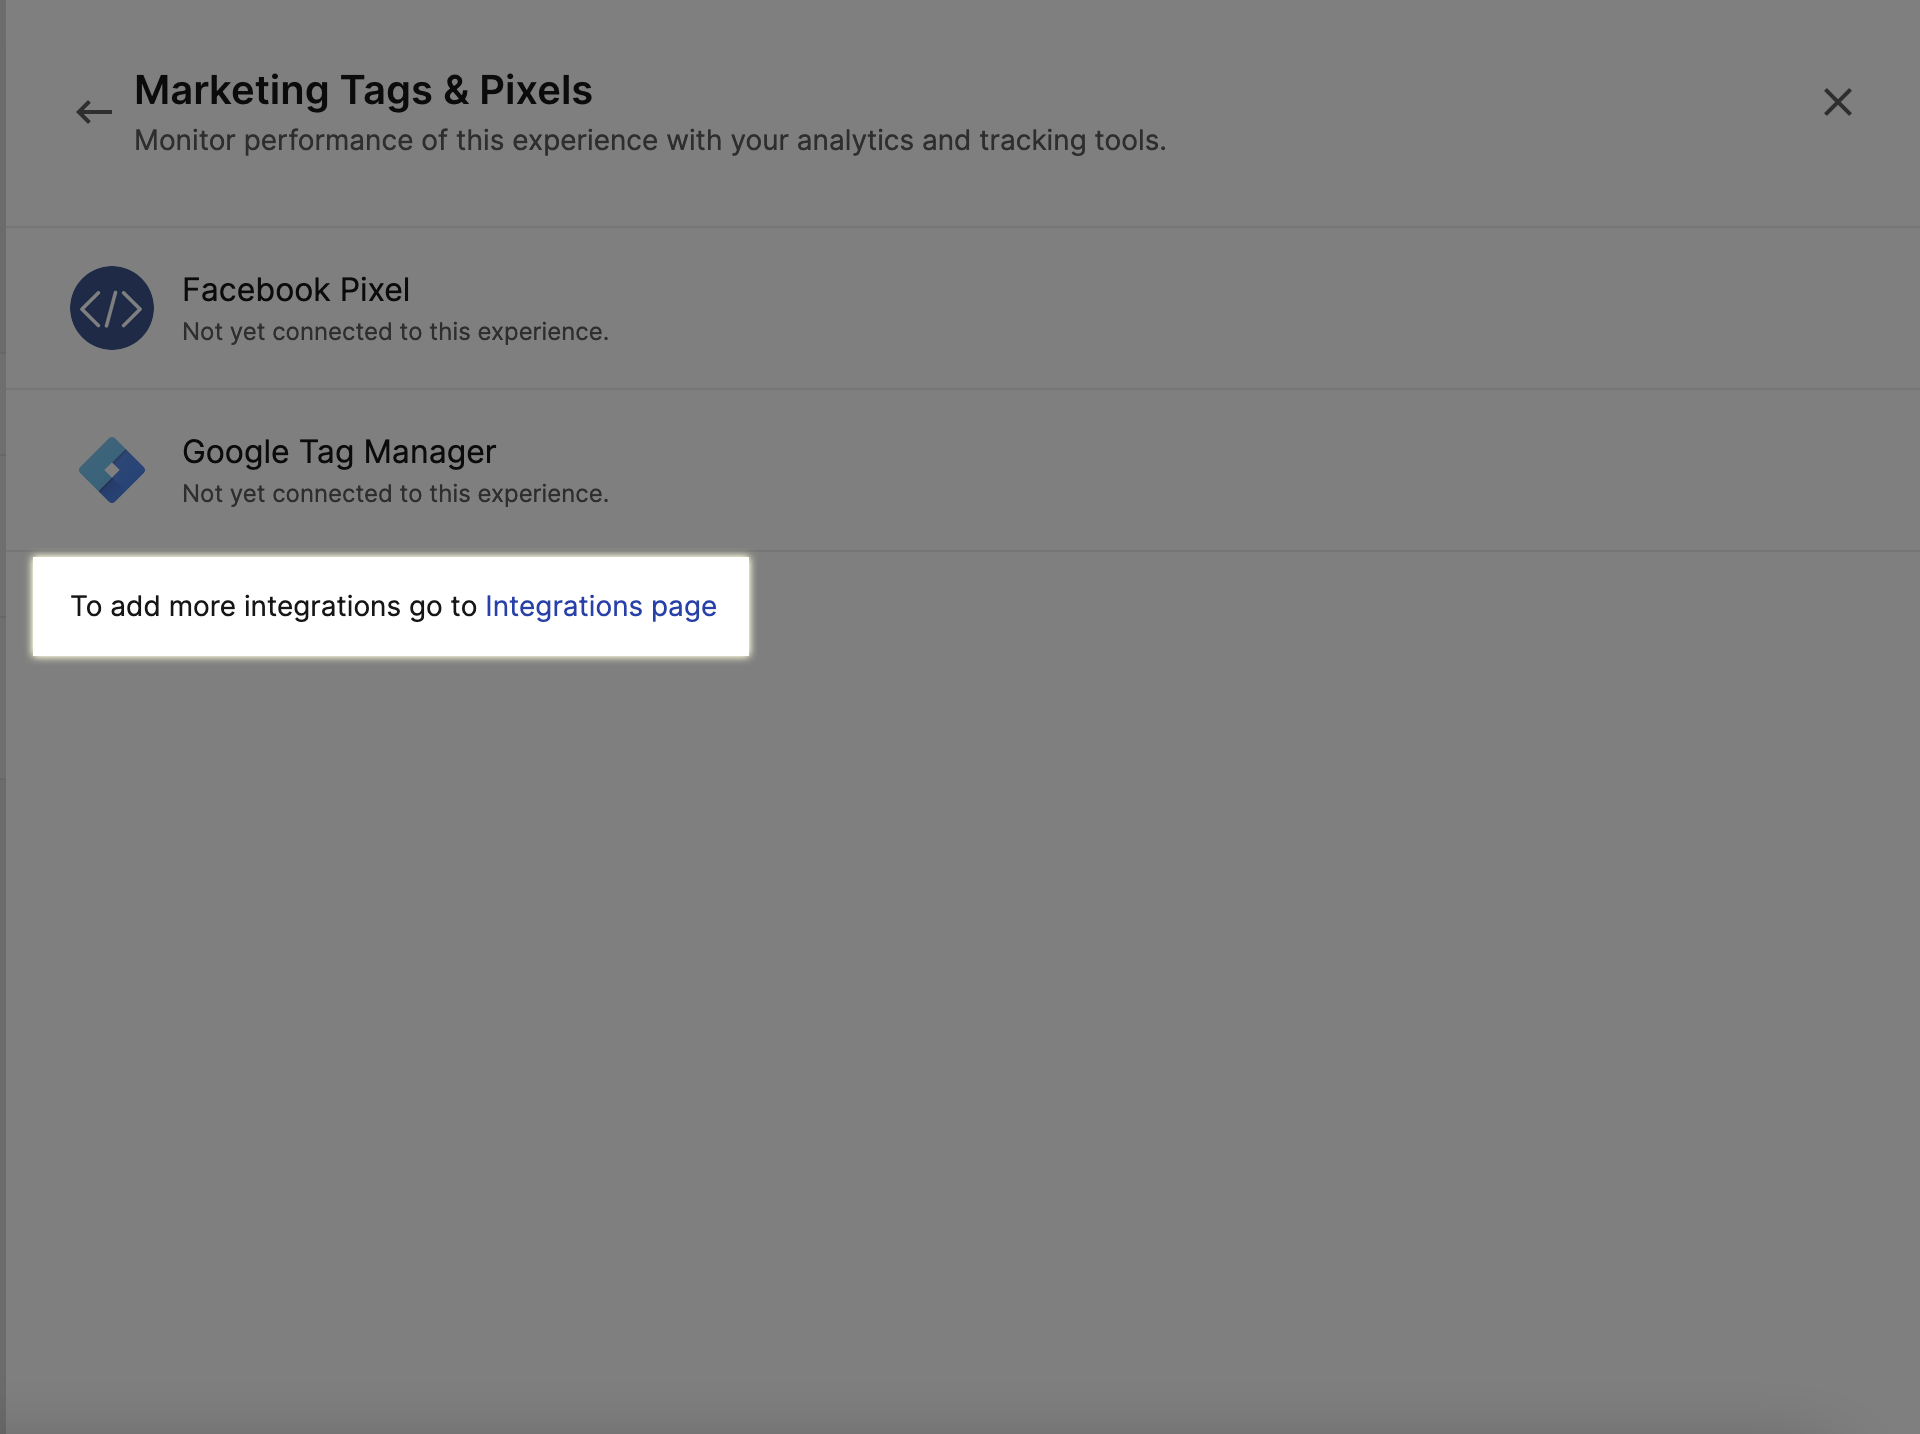Image resolution: width=1920 pixels, height=1434 pixels.
Task: Close the Marketing Tags & Pixels panel
Action: [1837, 102]
